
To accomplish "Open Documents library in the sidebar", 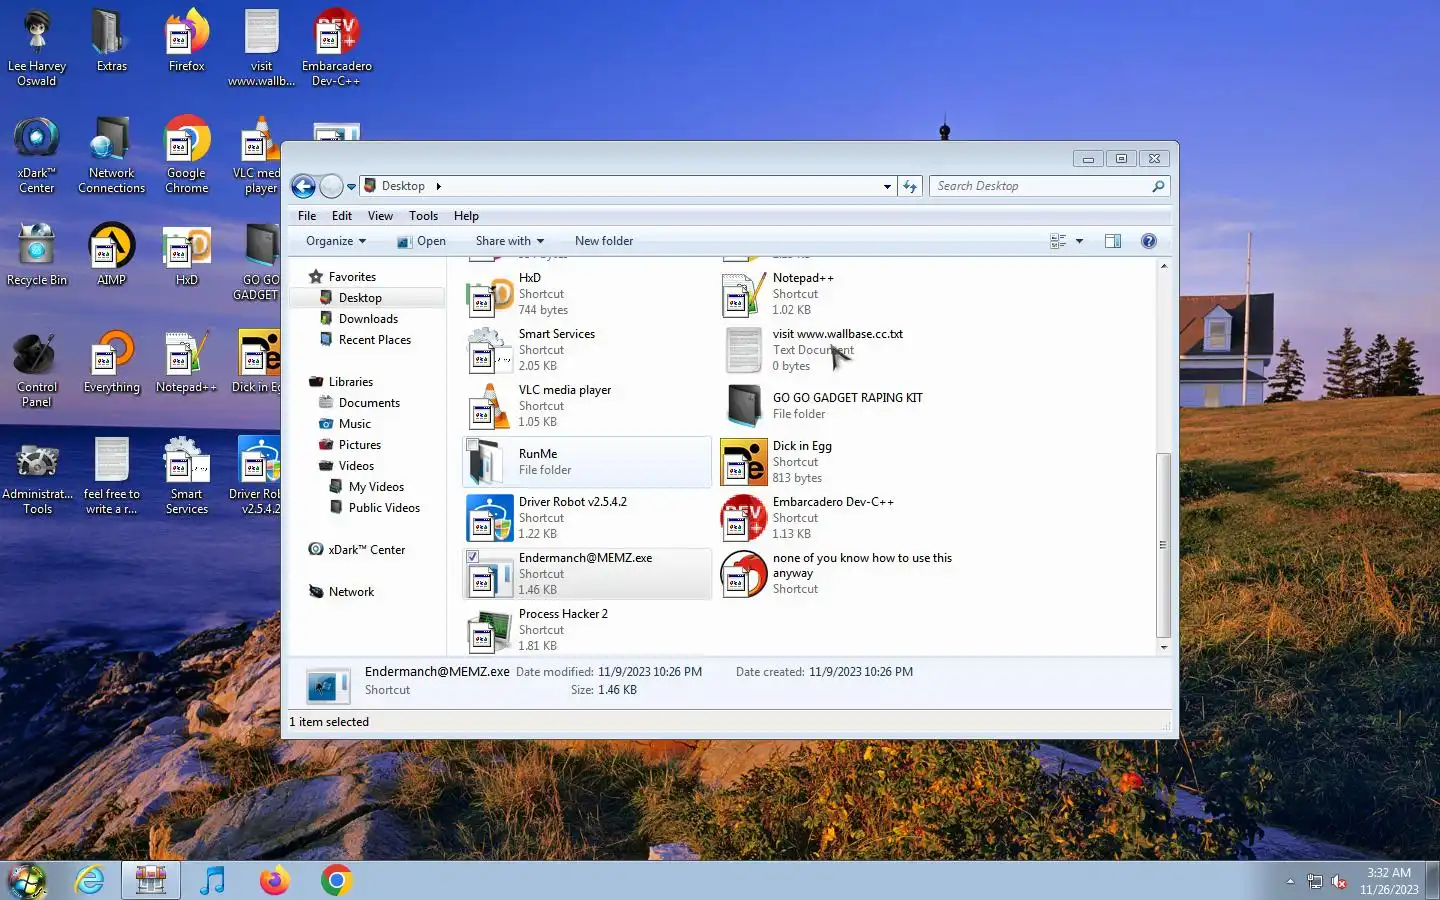I will (369, 403).
